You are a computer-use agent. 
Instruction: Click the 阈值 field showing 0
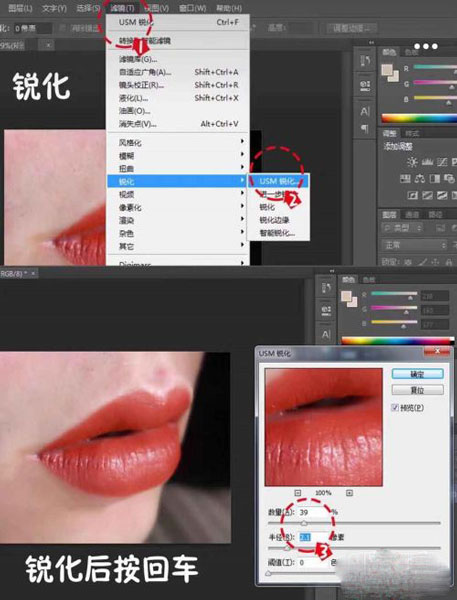click(x=313, y=562)
